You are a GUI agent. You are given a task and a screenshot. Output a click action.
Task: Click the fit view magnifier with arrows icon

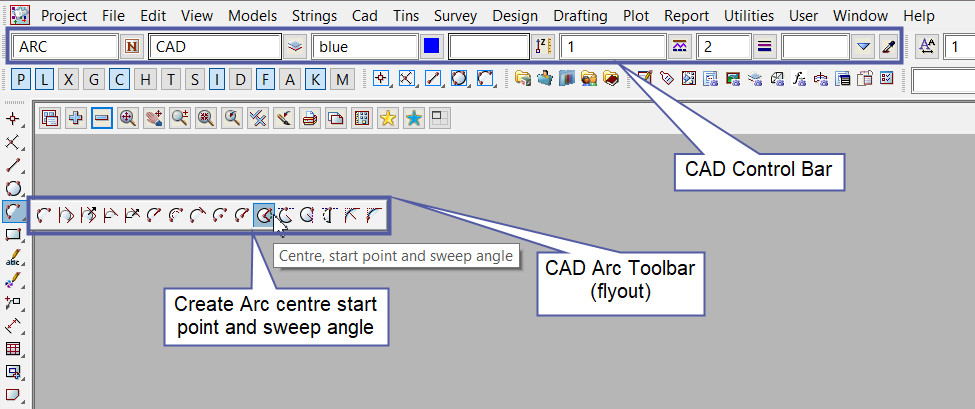(x=128, y=118)
